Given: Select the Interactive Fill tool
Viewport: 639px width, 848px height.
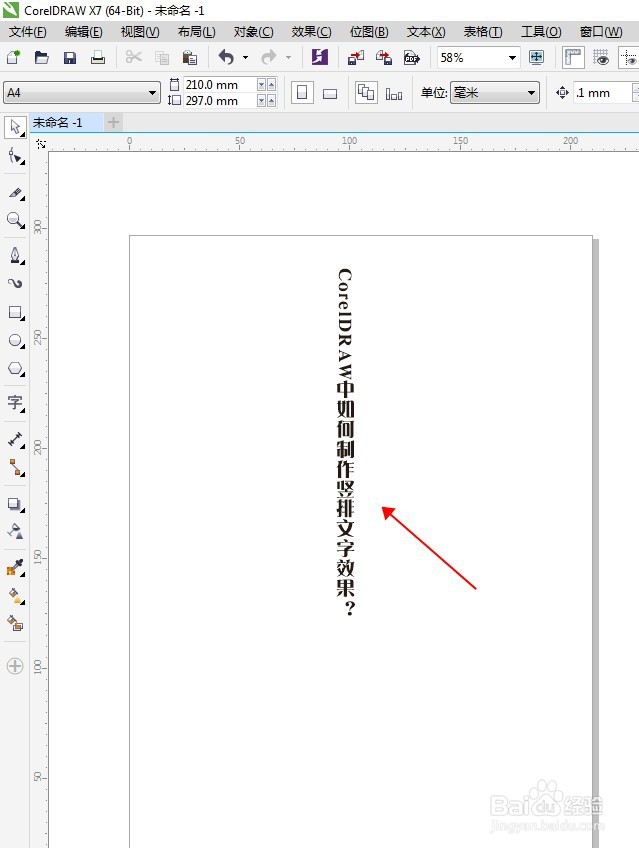Looking at the screenshot, I should pos(15,595).
